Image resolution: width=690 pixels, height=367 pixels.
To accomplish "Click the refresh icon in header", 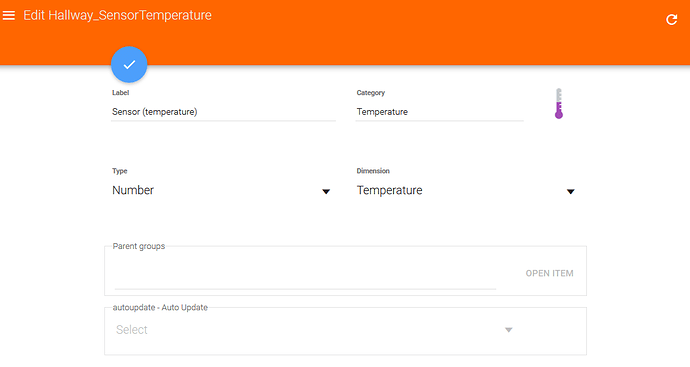I will [672, 19].
